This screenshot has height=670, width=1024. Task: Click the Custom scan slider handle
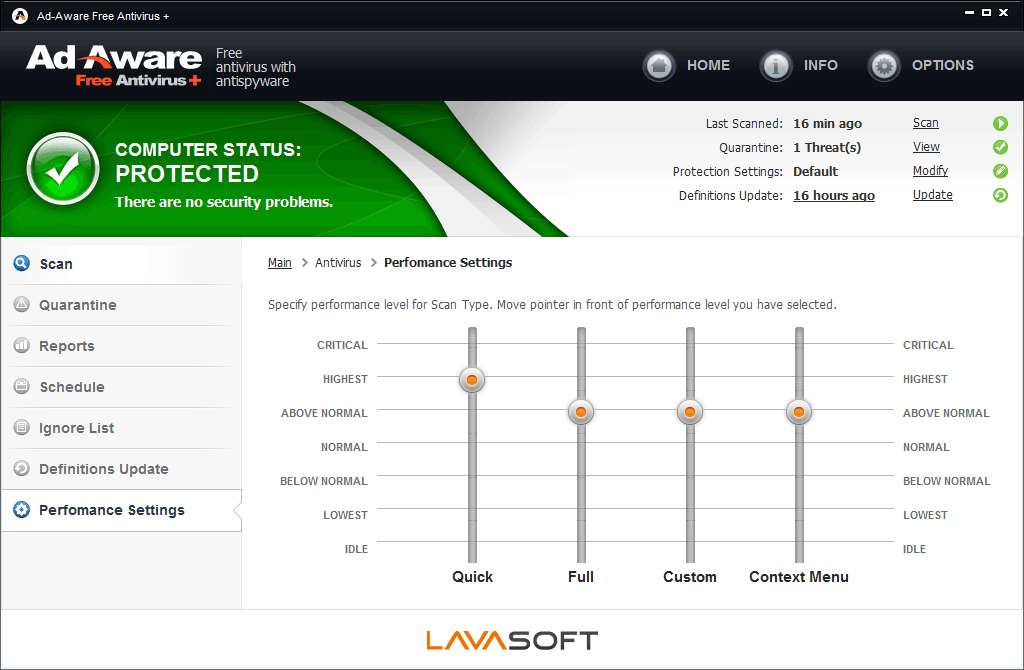tap(690, 412)
